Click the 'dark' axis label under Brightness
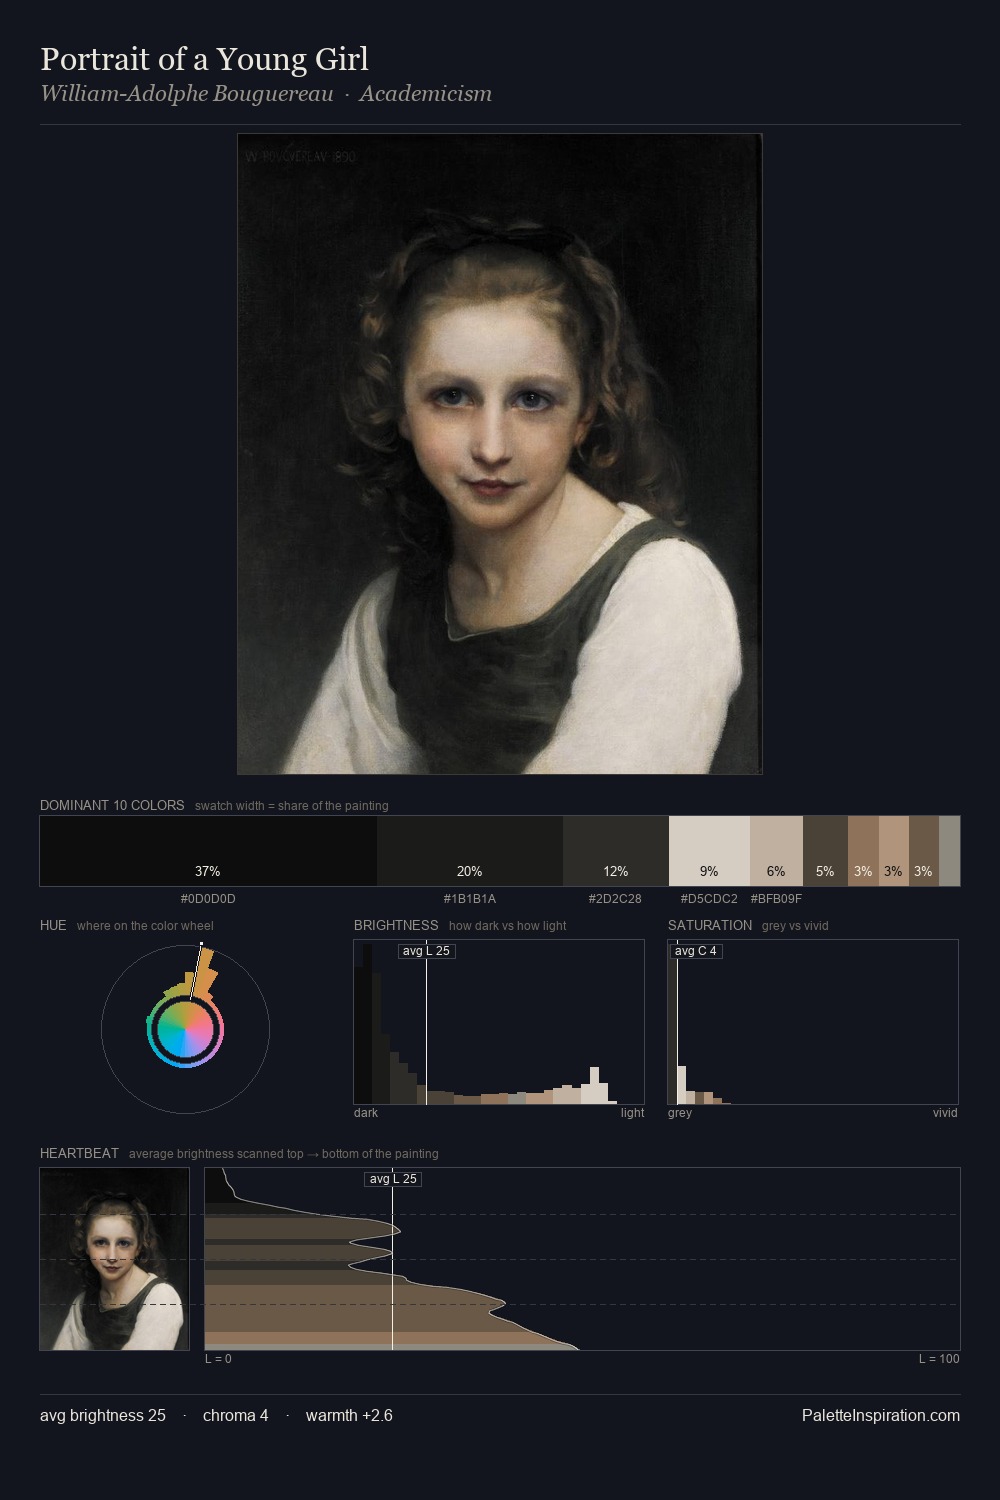 [366, 1113]
